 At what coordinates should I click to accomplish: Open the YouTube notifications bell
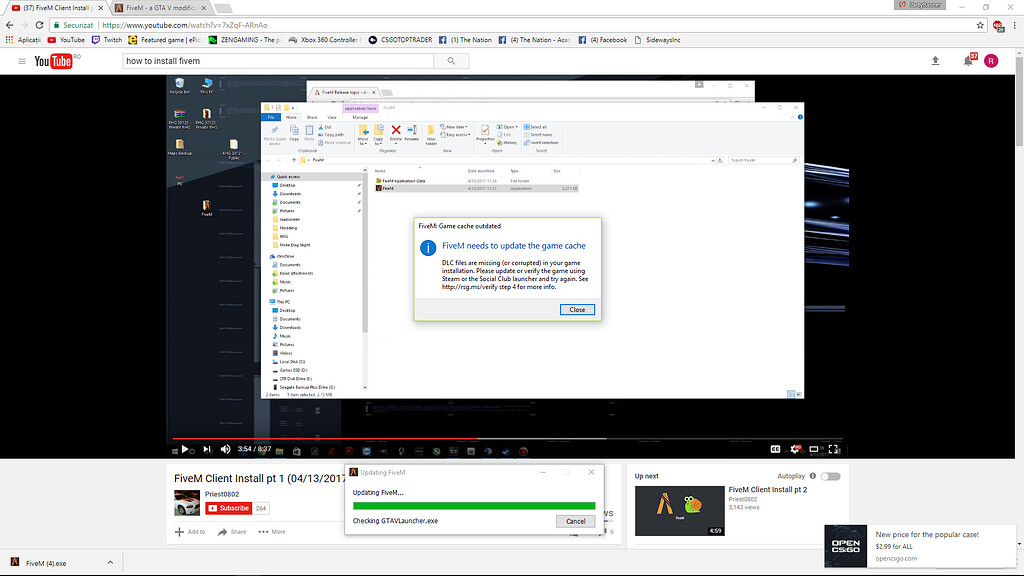coord(967,61)
